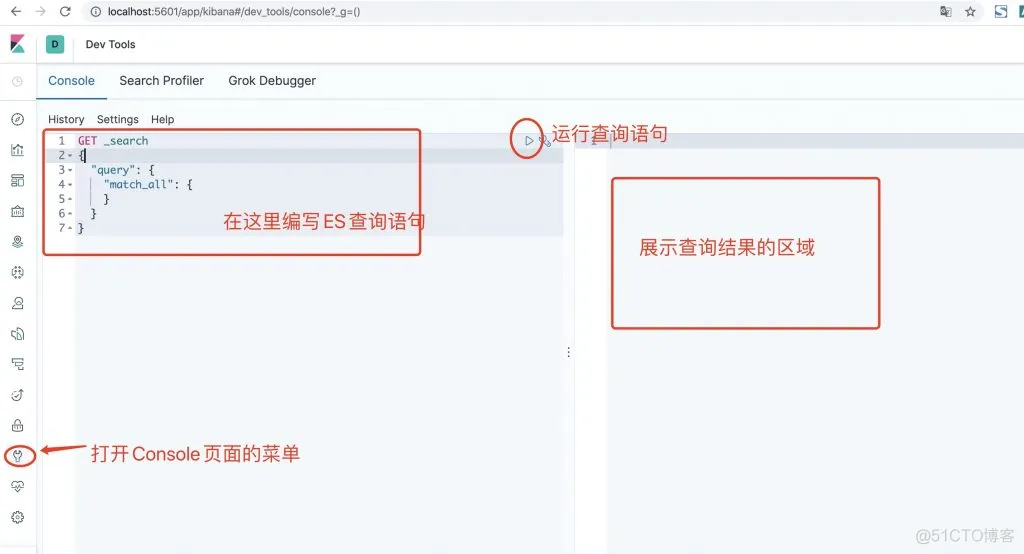Open the History menu

coord(66,120)
